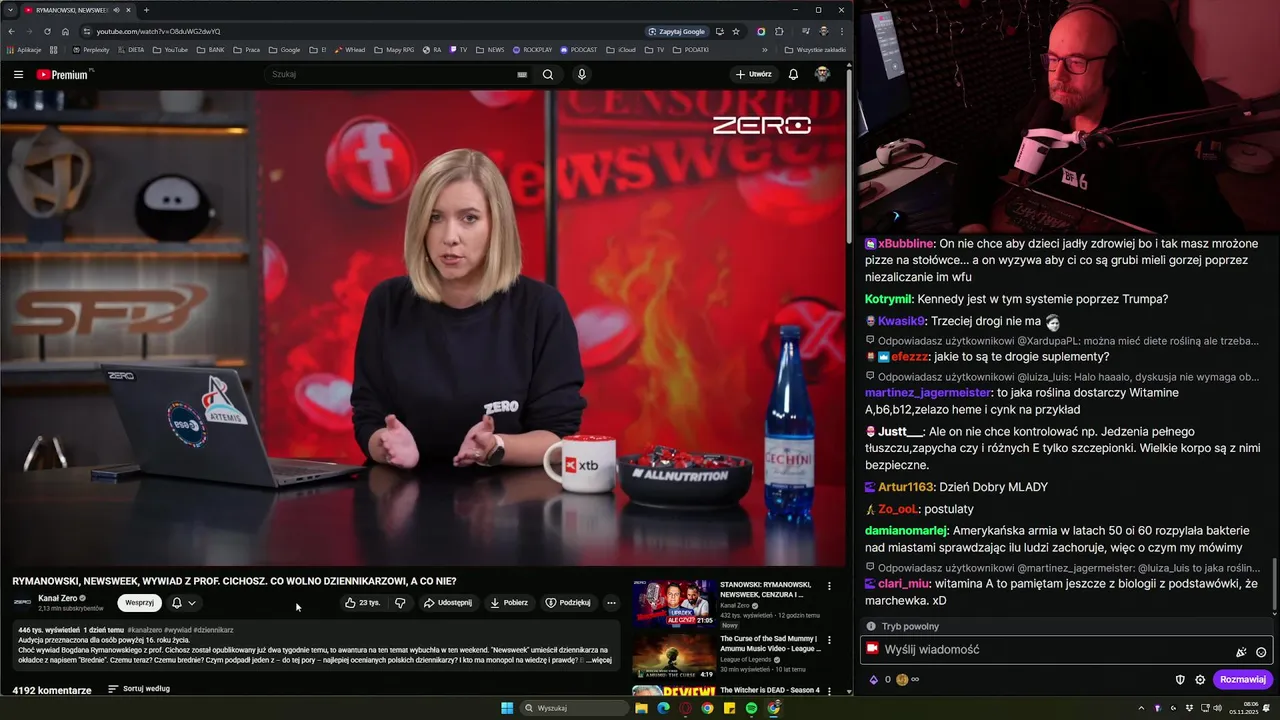Click Pobierz download button
The height and width of the screenshot is (720, 1280).
[x=509, y=603]
